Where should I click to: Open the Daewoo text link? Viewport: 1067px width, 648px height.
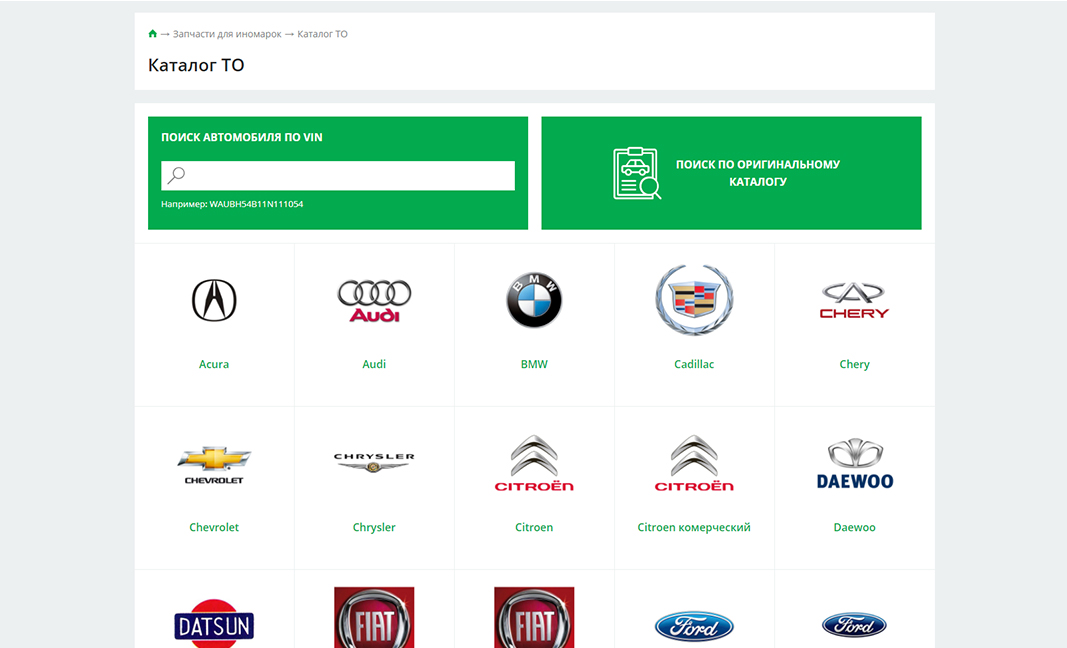pos(855,528)
